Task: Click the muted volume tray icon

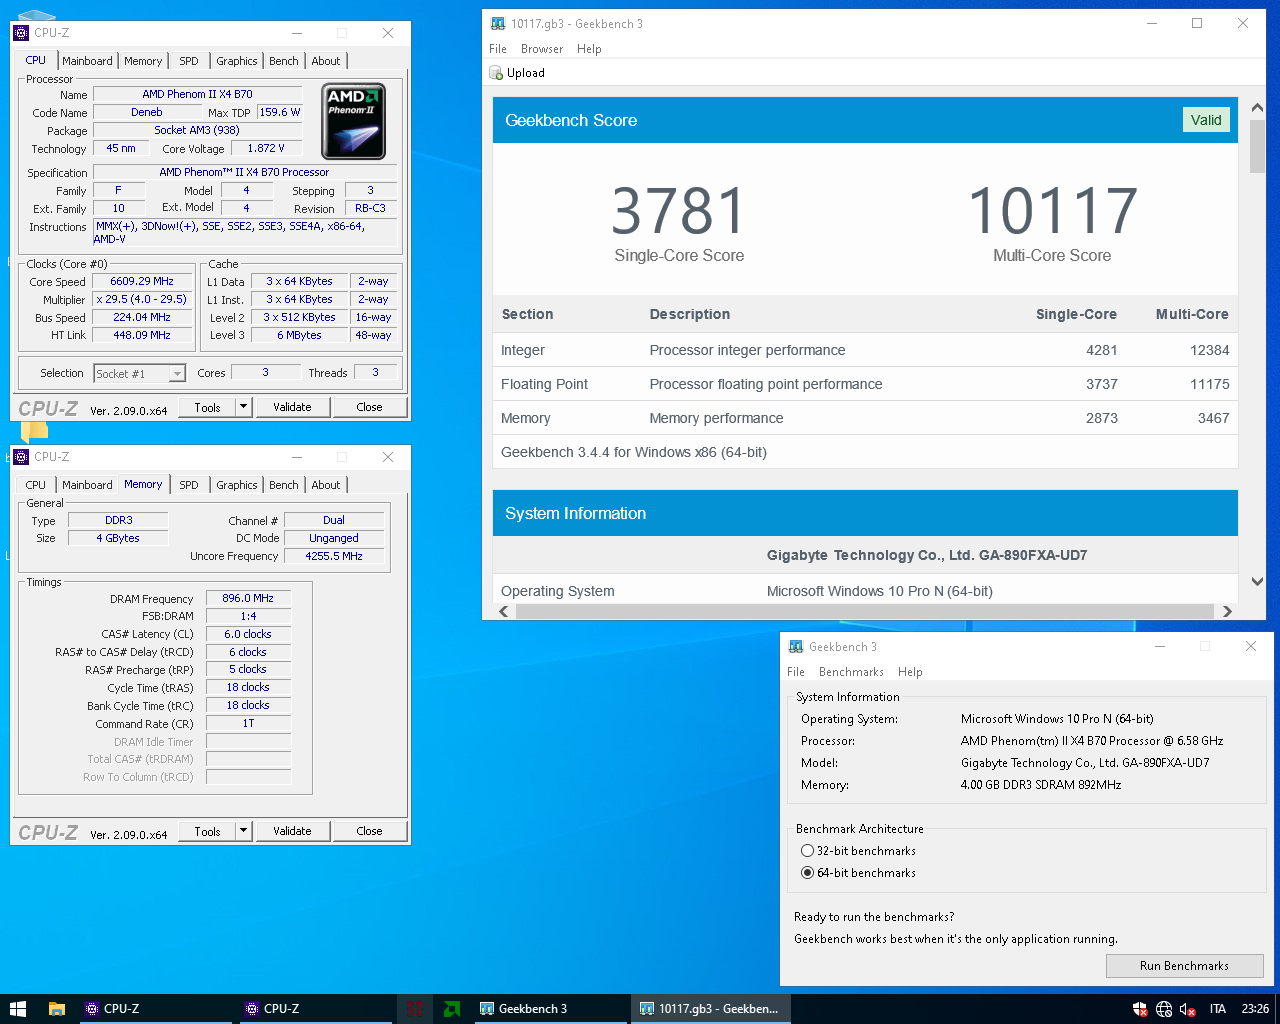Action: (x=1188, y=1009)
